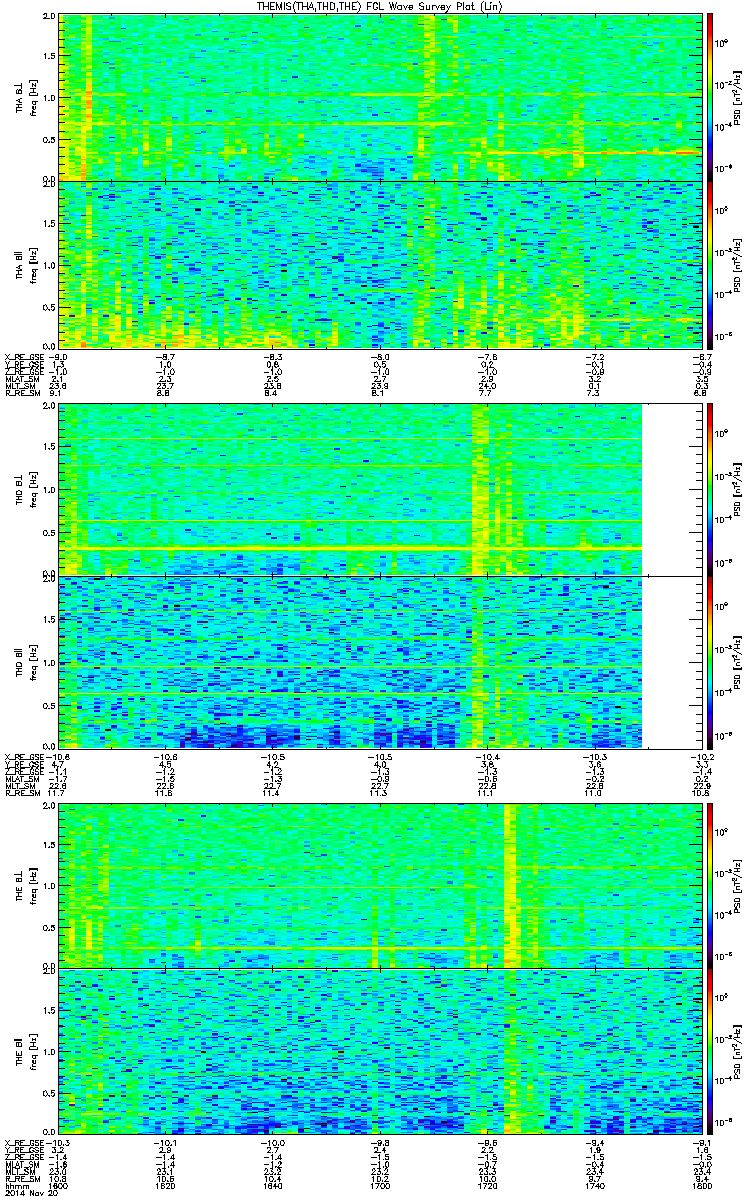
Task: Click the 1620 time tick label
Action: point(165,1185)
